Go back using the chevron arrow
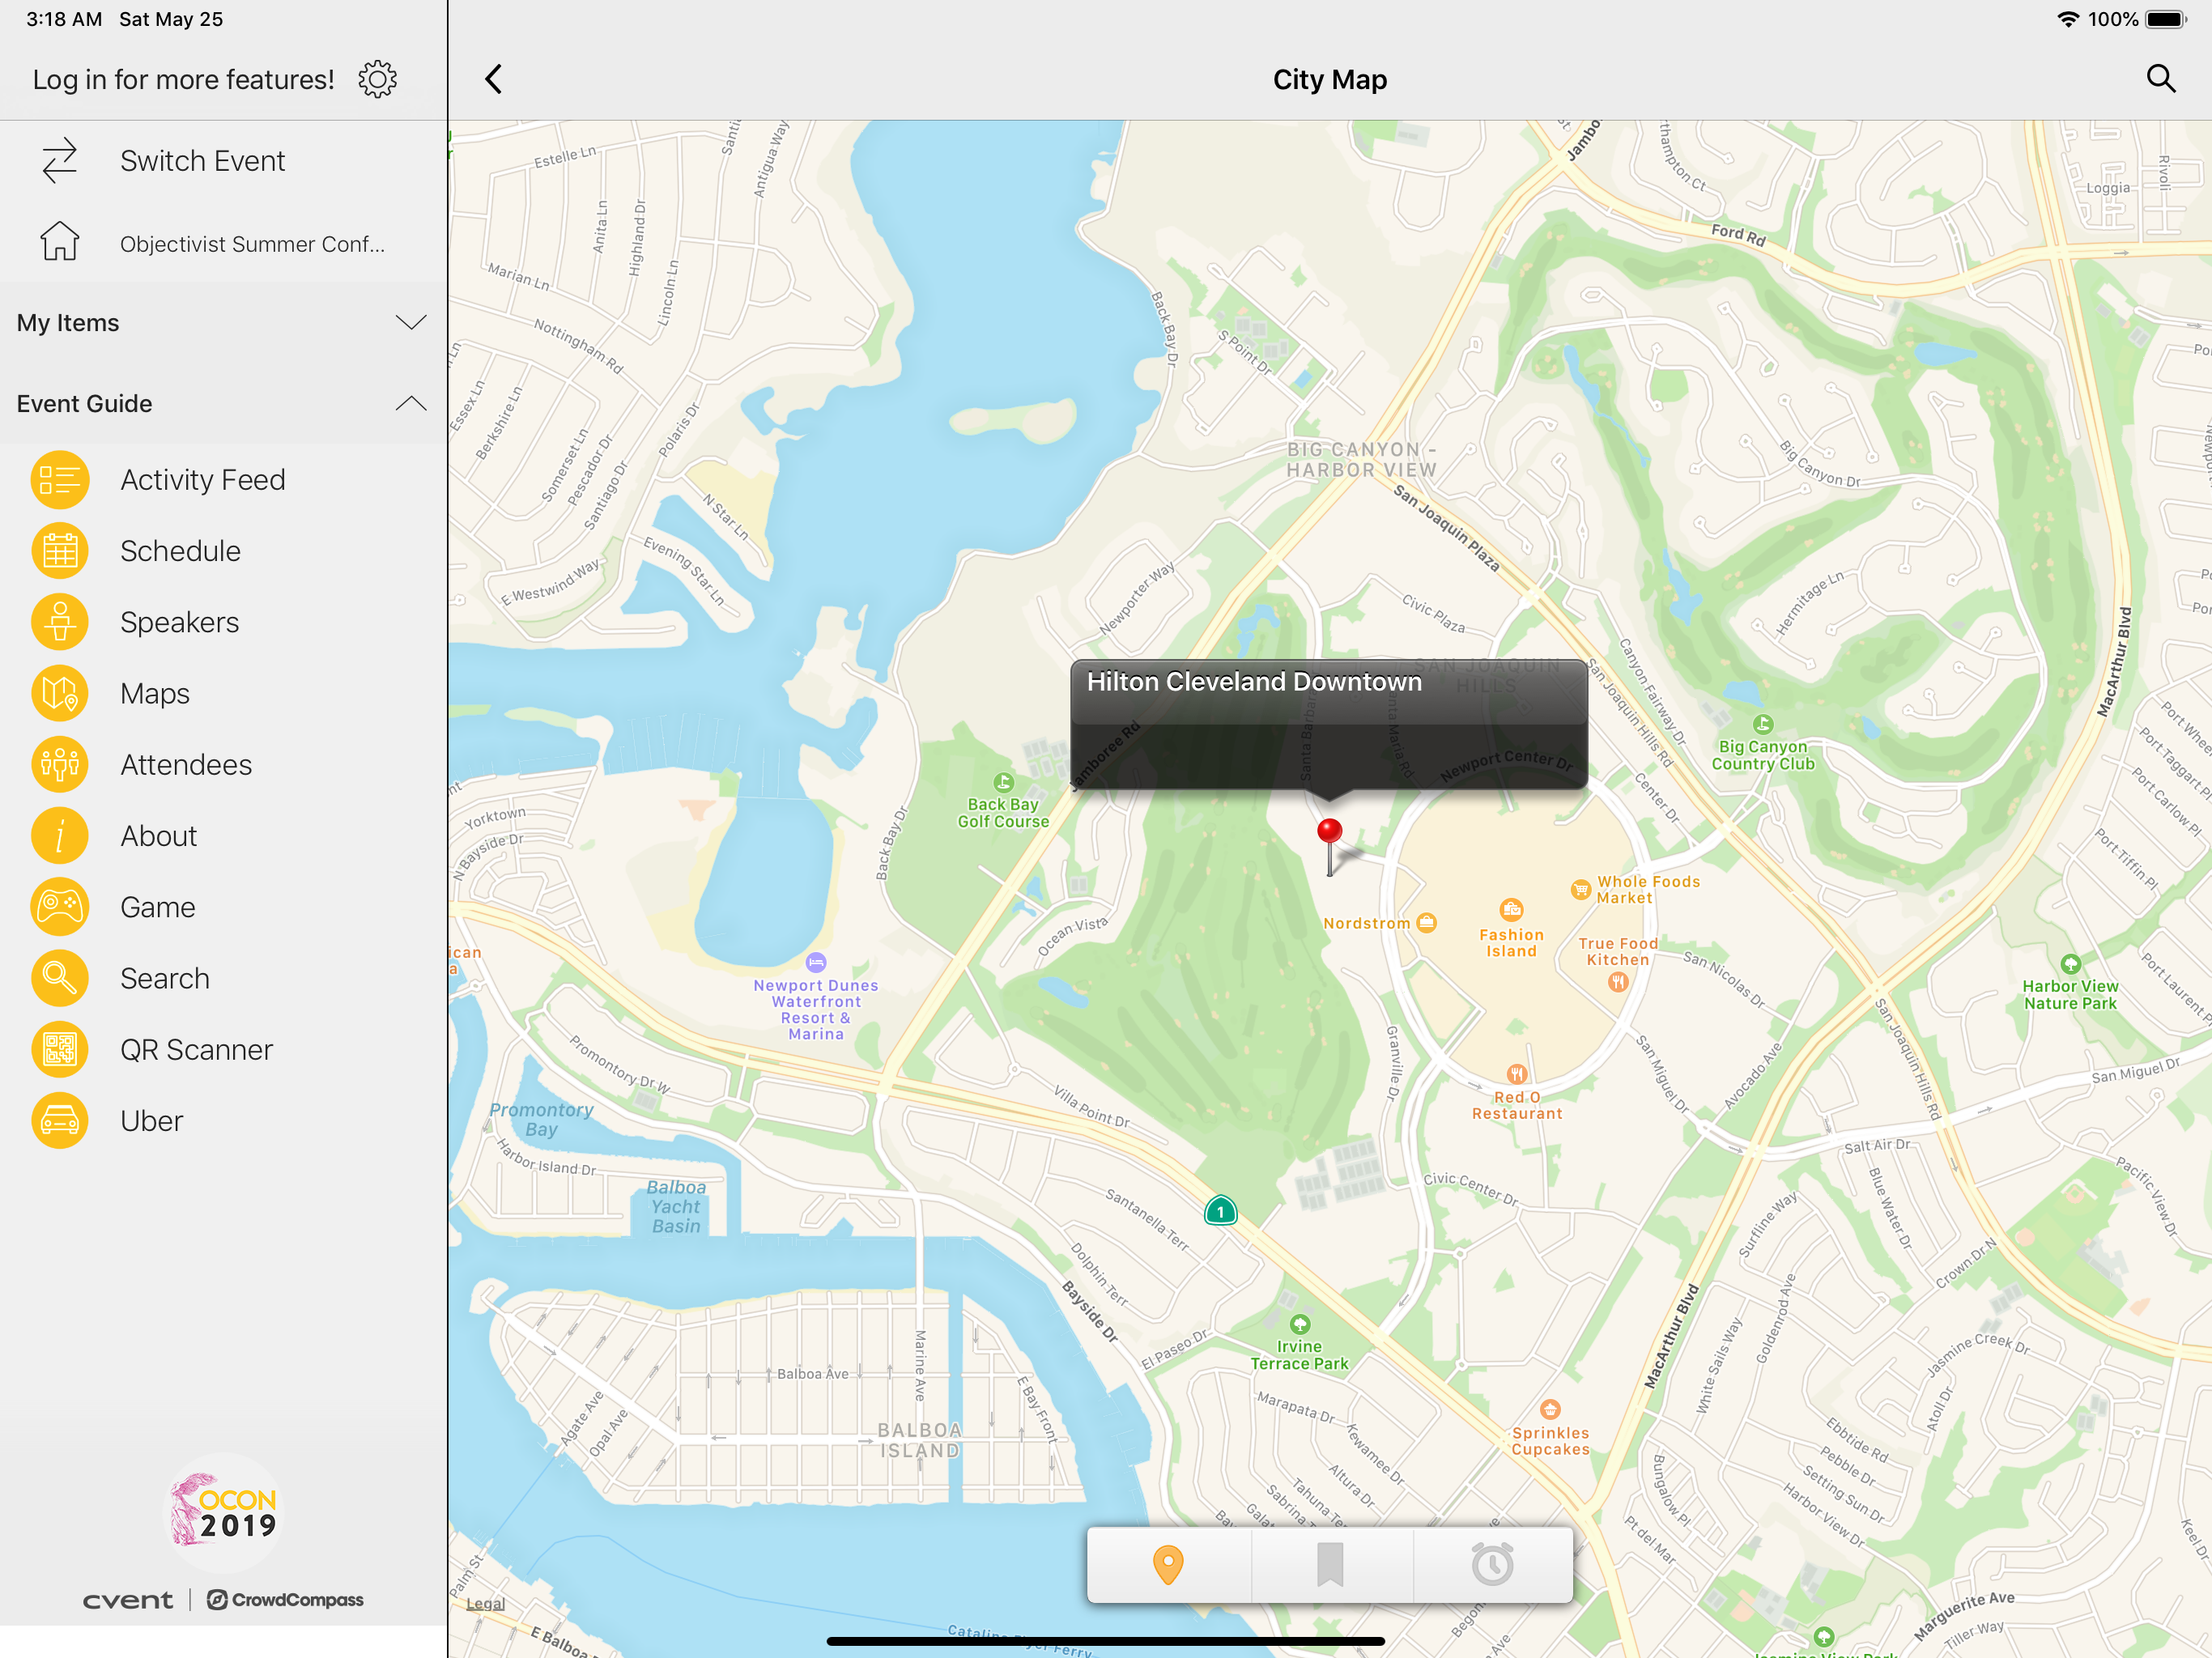 [493, 79]
